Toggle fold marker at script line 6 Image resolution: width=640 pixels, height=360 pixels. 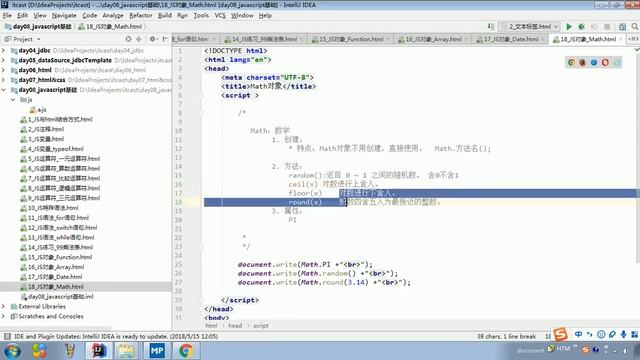point(201,96)
